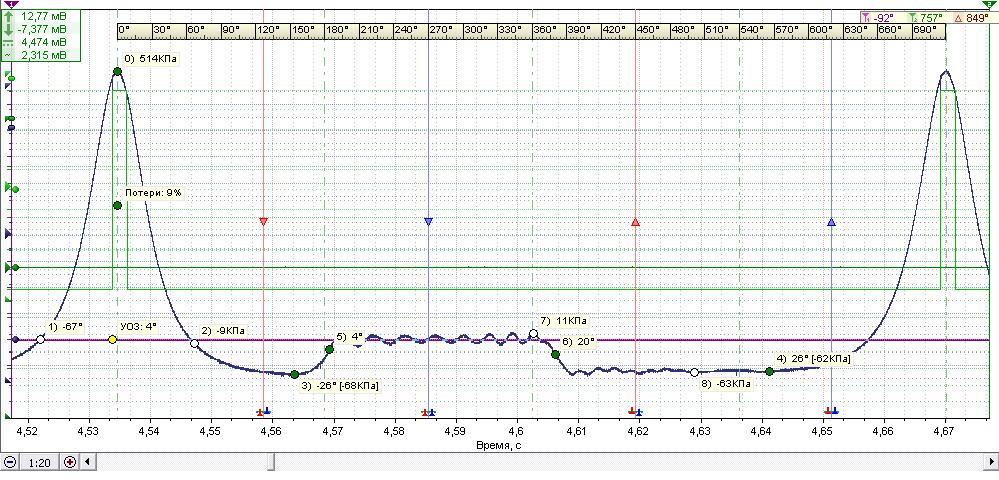Viewport: 999px width, 480px height.
Task: Click the small marker pair under the first red cursor
Action: (264, 412)
